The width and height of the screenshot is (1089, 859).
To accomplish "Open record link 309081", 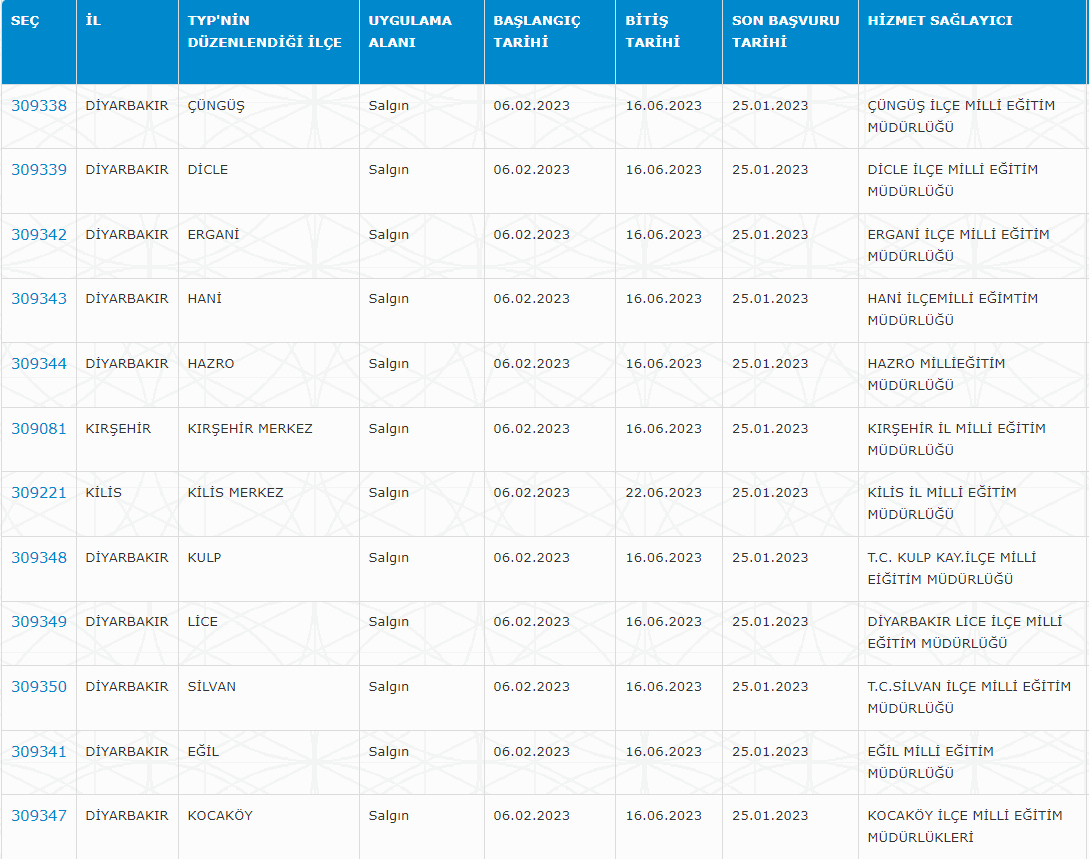I will click(x=39, y=428).
